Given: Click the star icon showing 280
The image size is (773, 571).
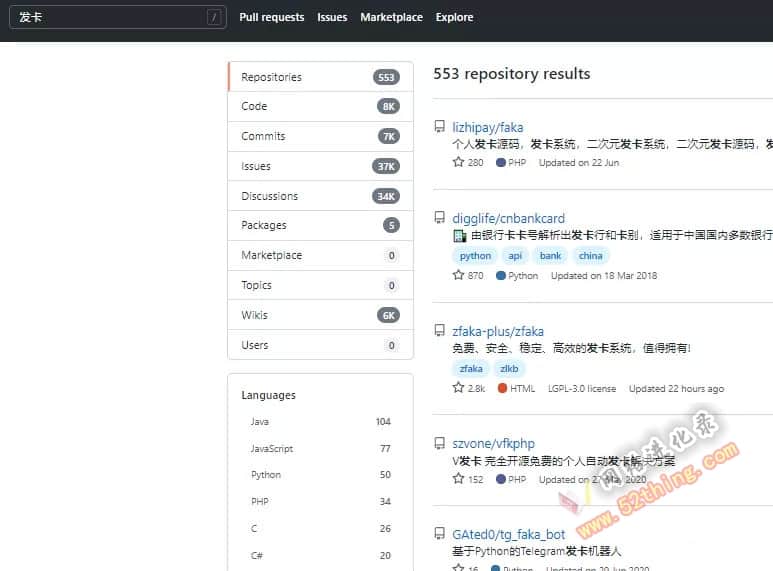Looking at the screenshot, I should 458,162.
